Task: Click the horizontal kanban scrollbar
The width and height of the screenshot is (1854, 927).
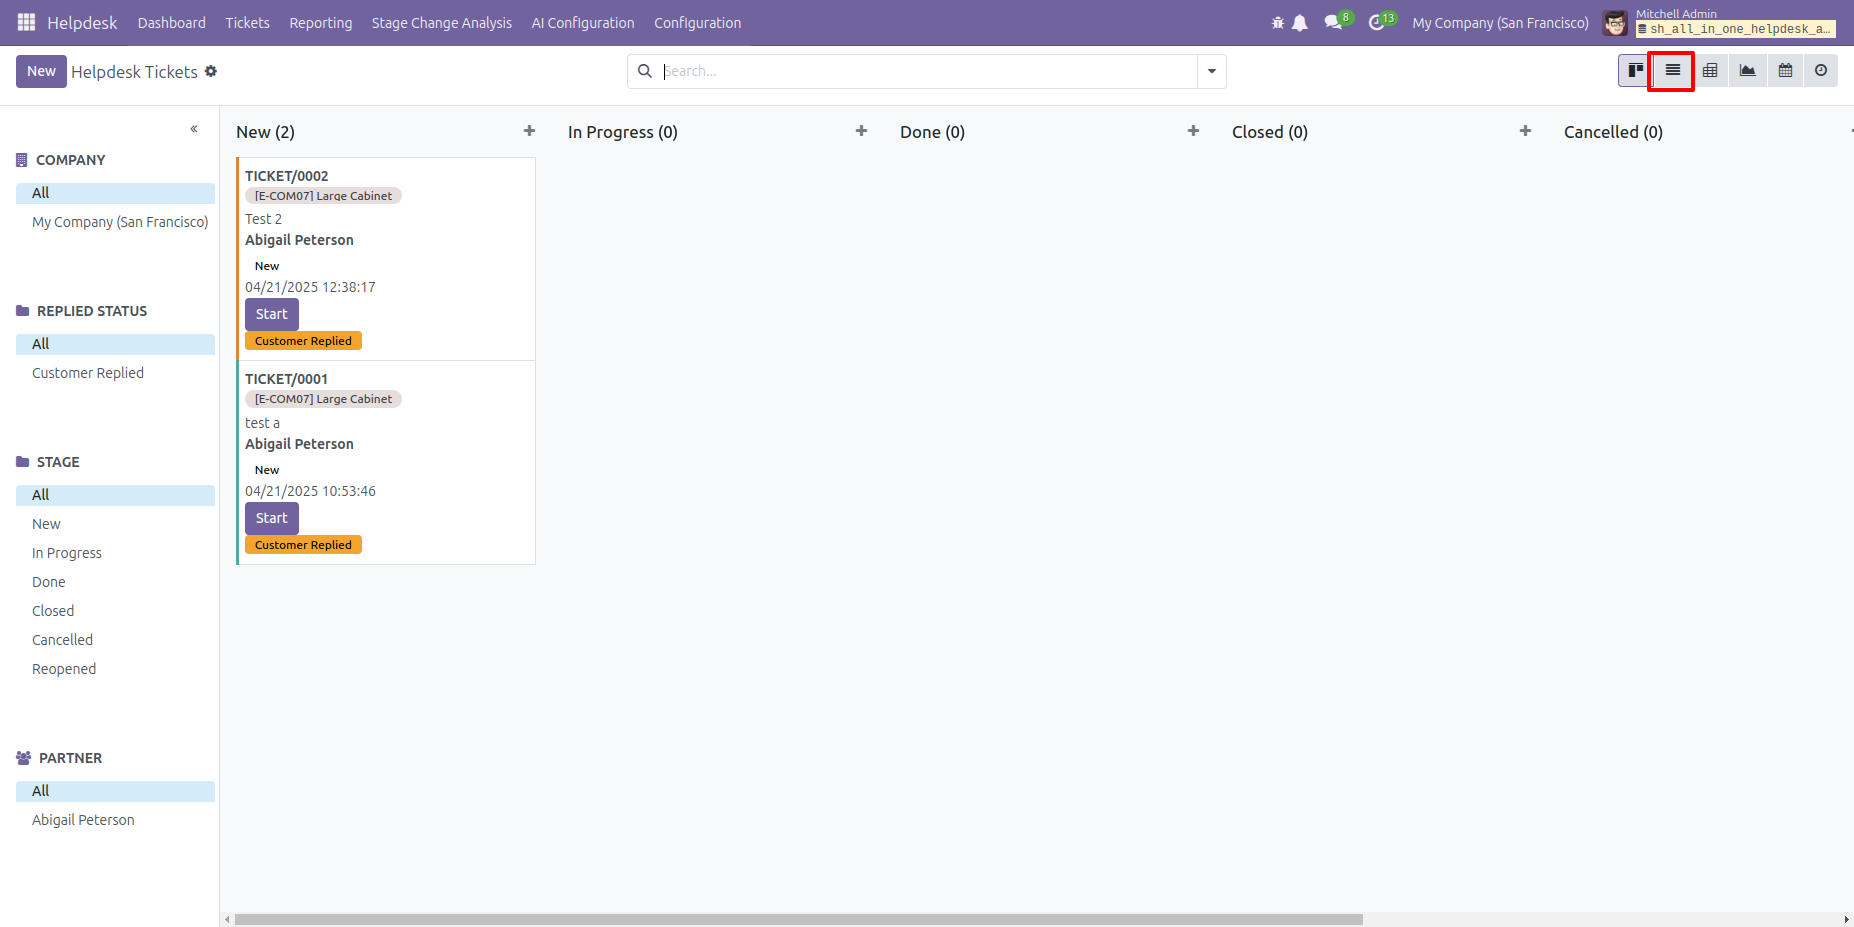Action: (x=798, y=919)
